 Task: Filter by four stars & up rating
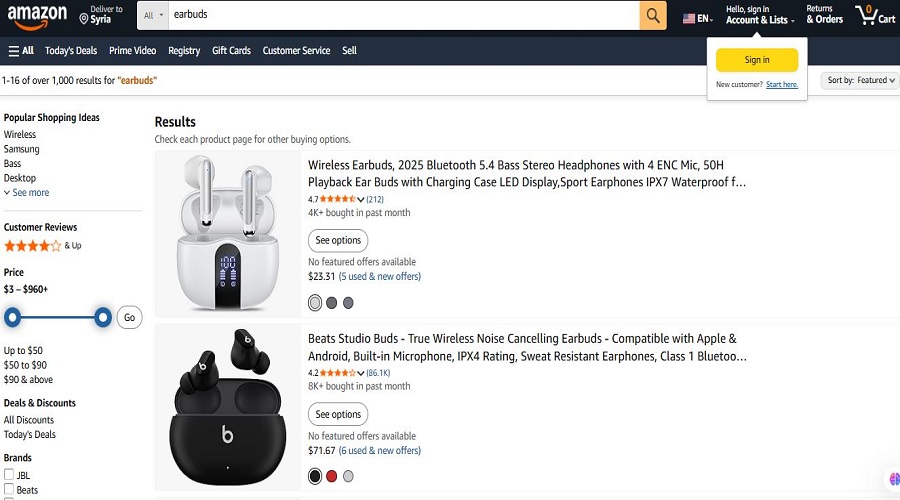tap(33, 245)
